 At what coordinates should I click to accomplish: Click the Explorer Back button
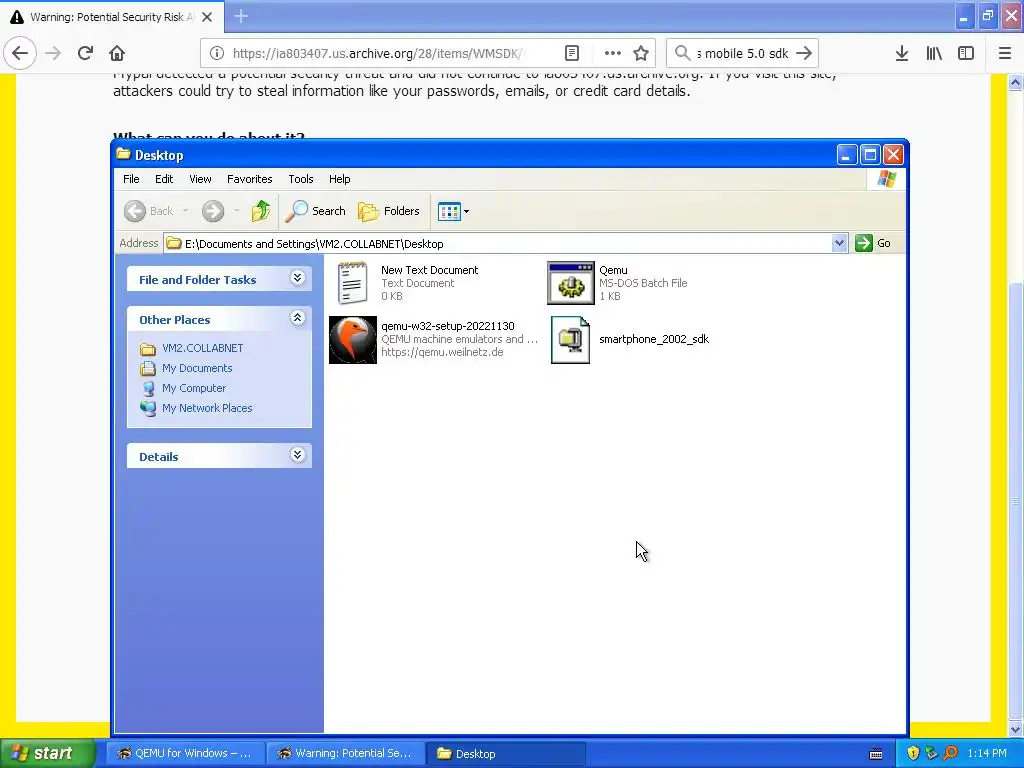[x=148, y=211]
